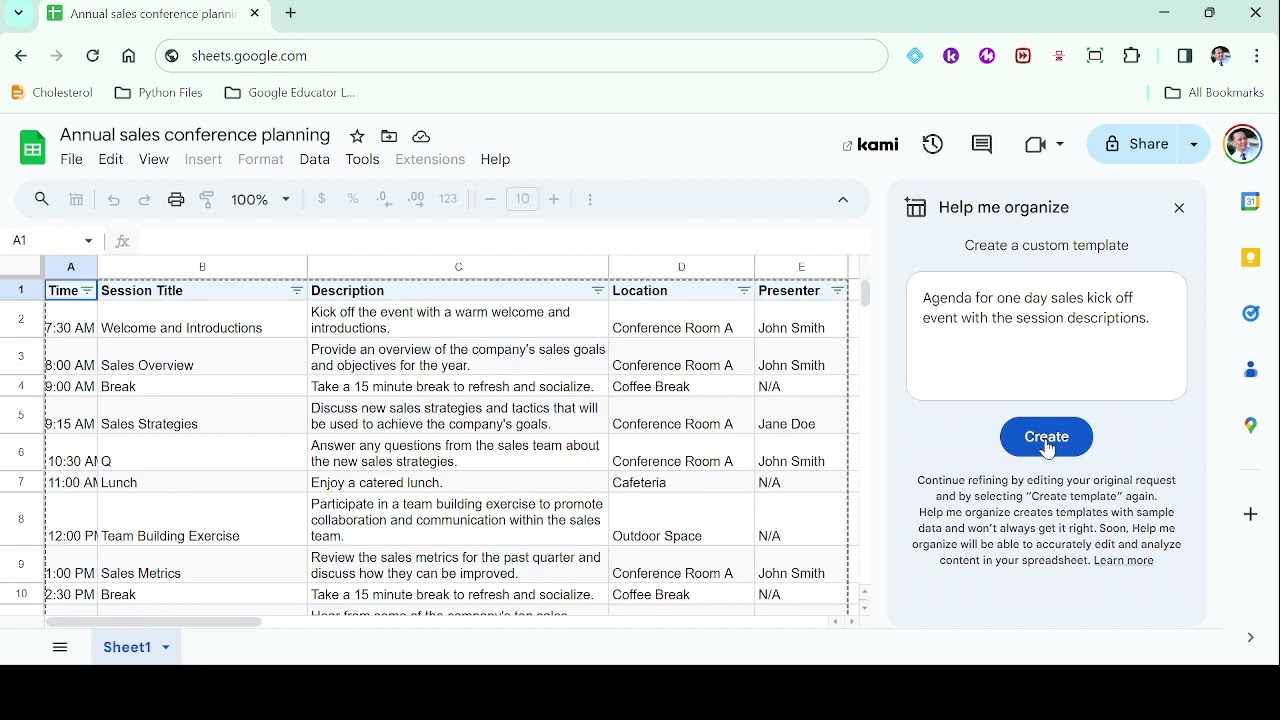Click the undo arrow in toolbar
This screenshot has height=720, width=1280.
[114, 200]
